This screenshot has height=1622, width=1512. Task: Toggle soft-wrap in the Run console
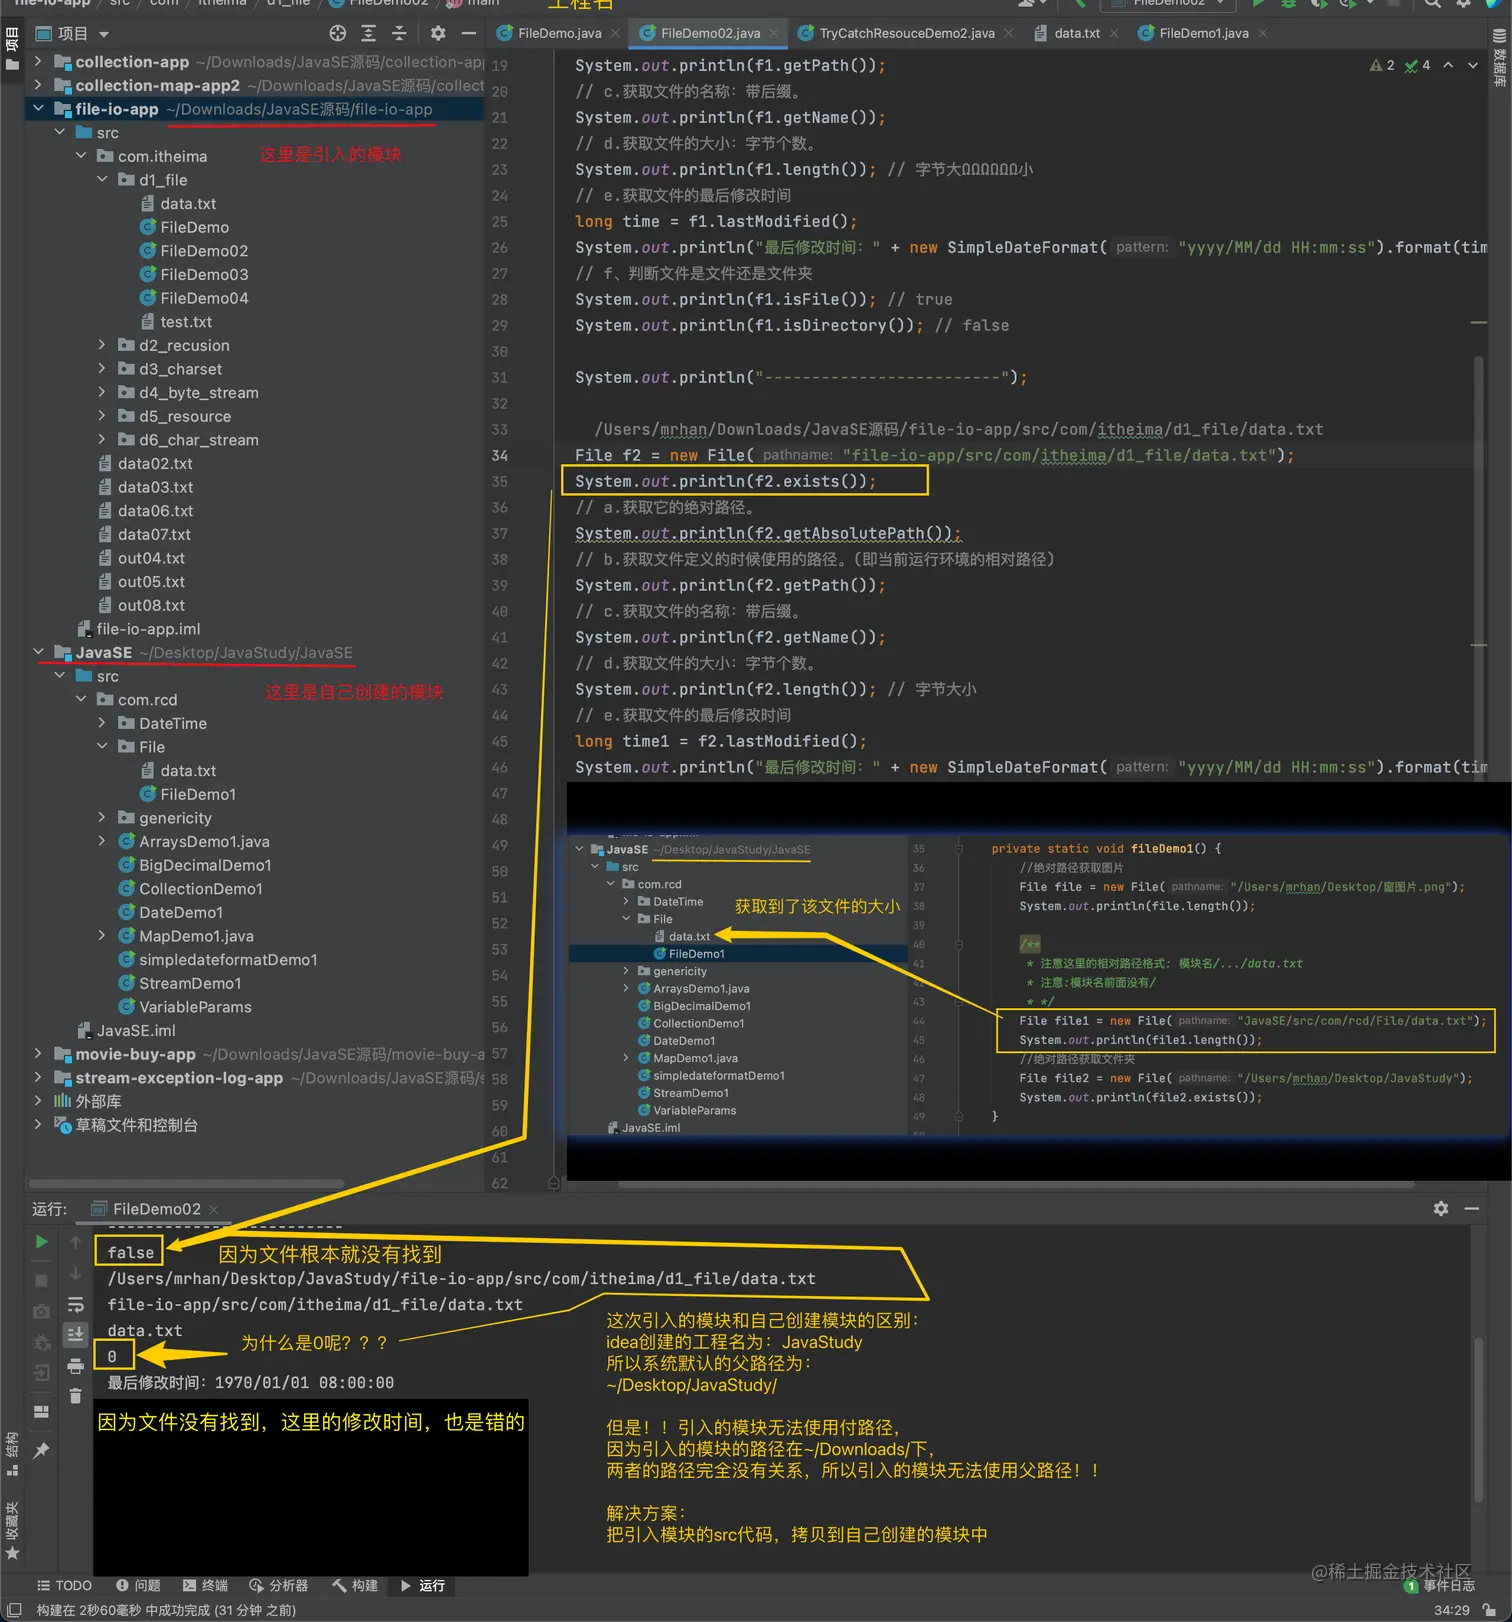pos(75,1304)
